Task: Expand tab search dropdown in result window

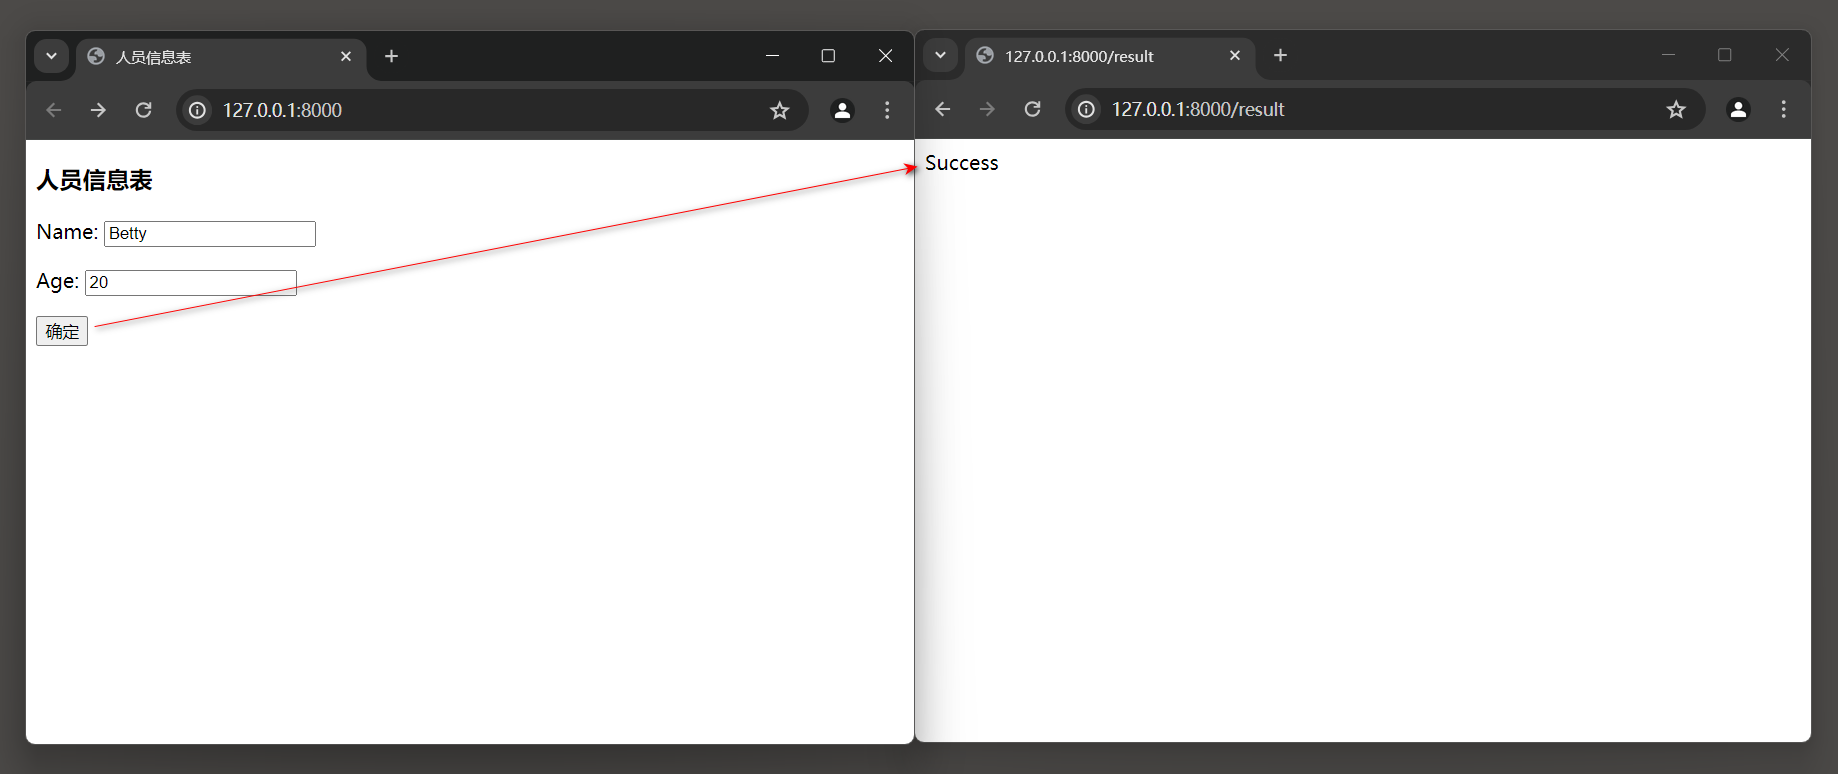Action: [x=940, y=55]
